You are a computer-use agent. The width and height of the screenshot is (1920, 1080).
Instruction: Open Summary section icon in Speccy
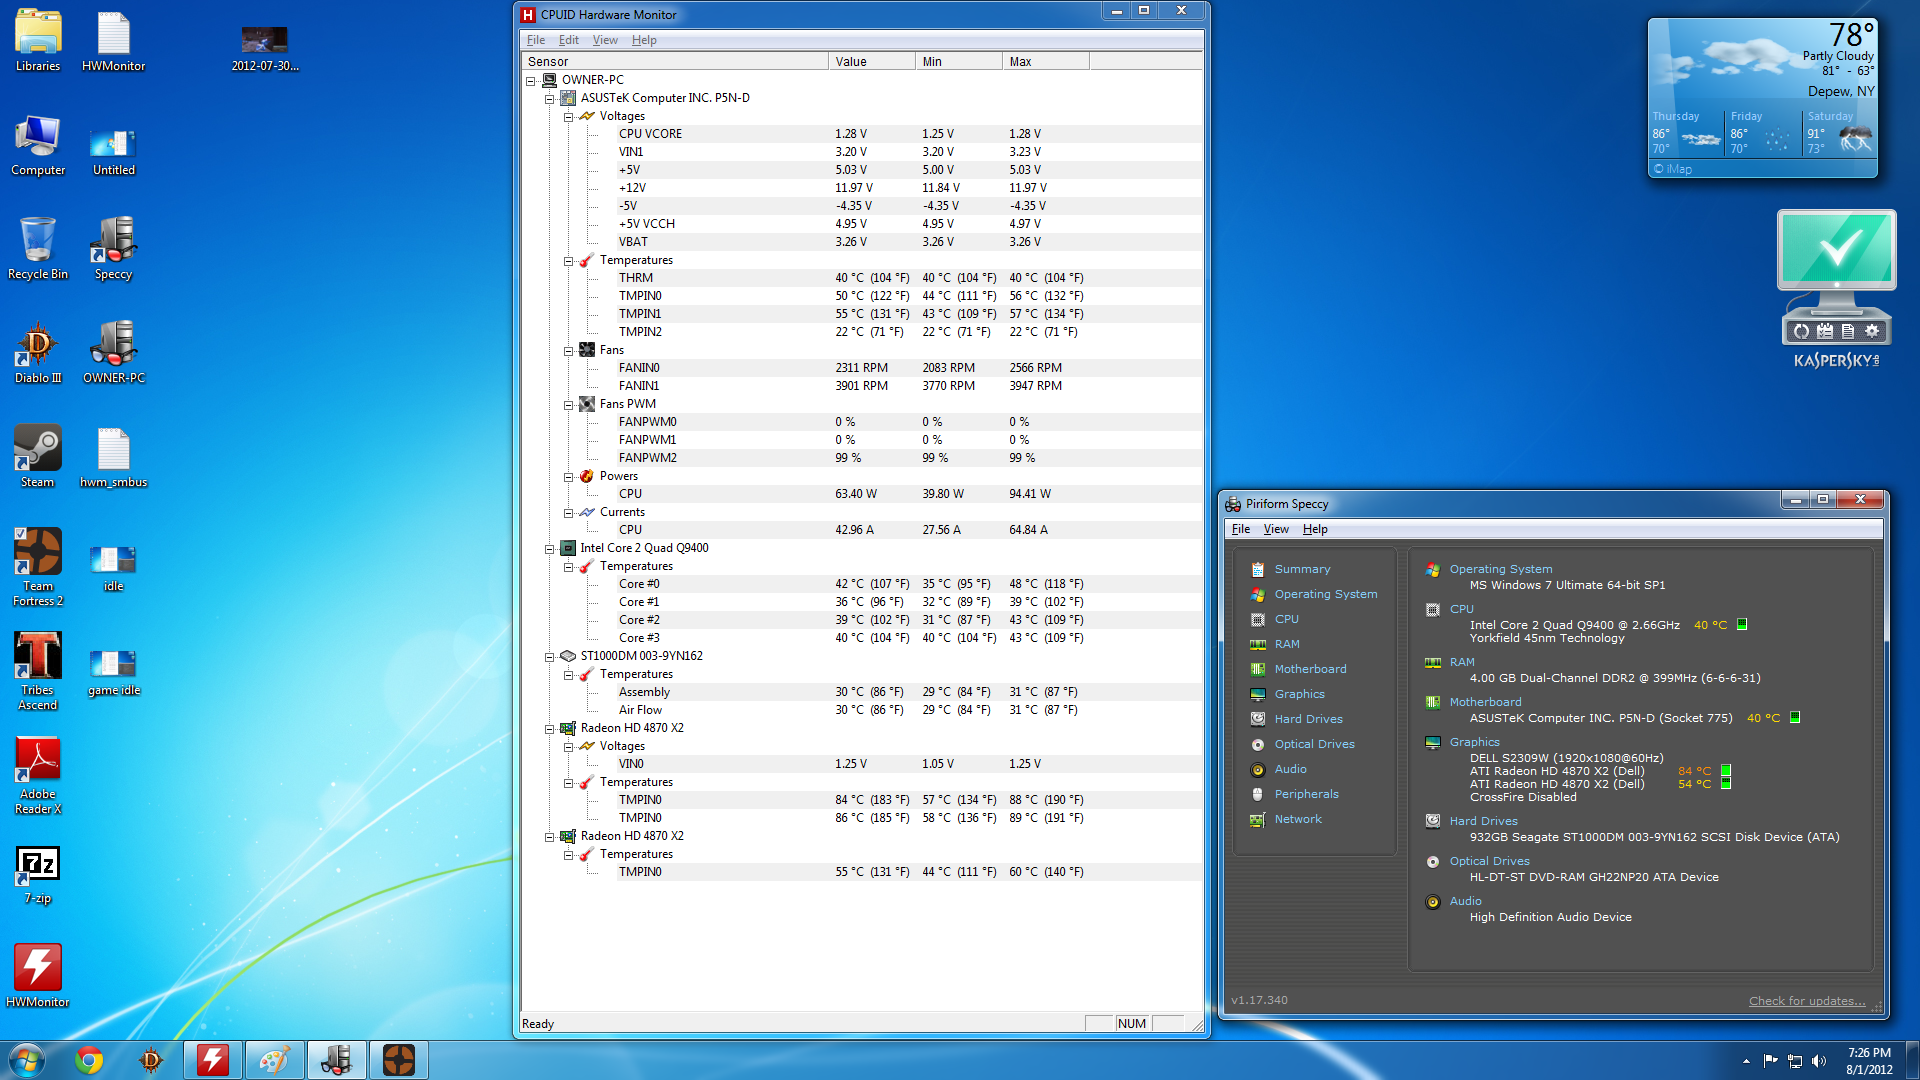point(1258,569)
